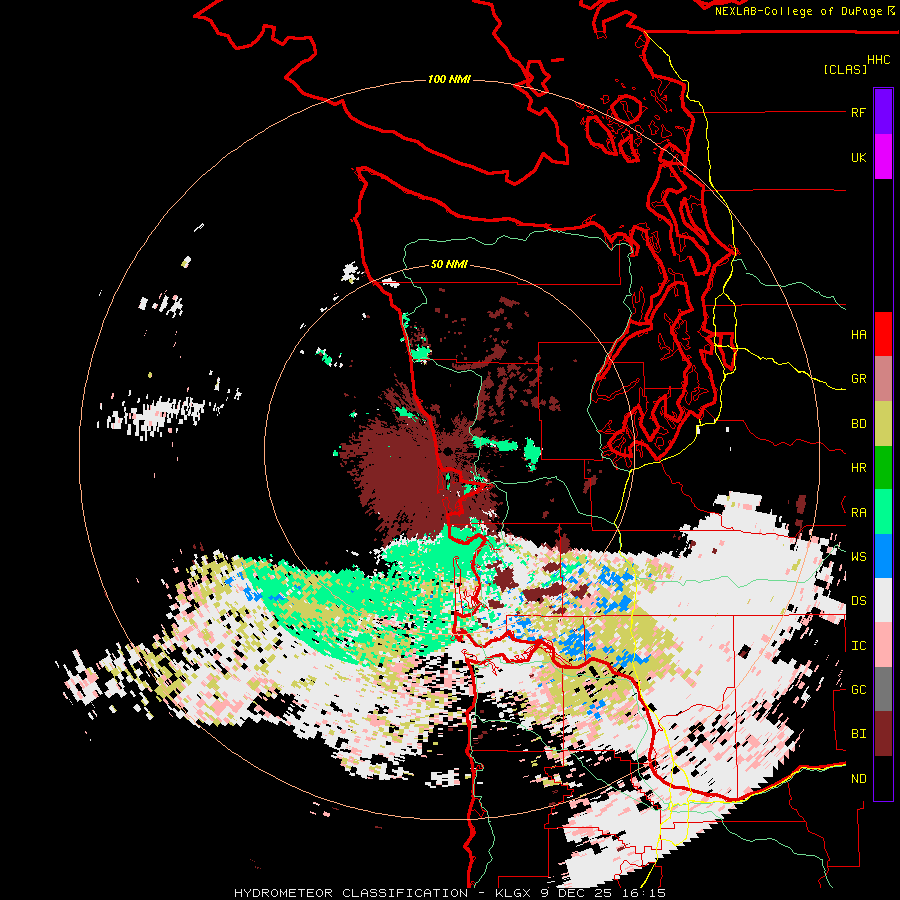
Task: Click the ND black legend swatch
Action: (883, 778)
